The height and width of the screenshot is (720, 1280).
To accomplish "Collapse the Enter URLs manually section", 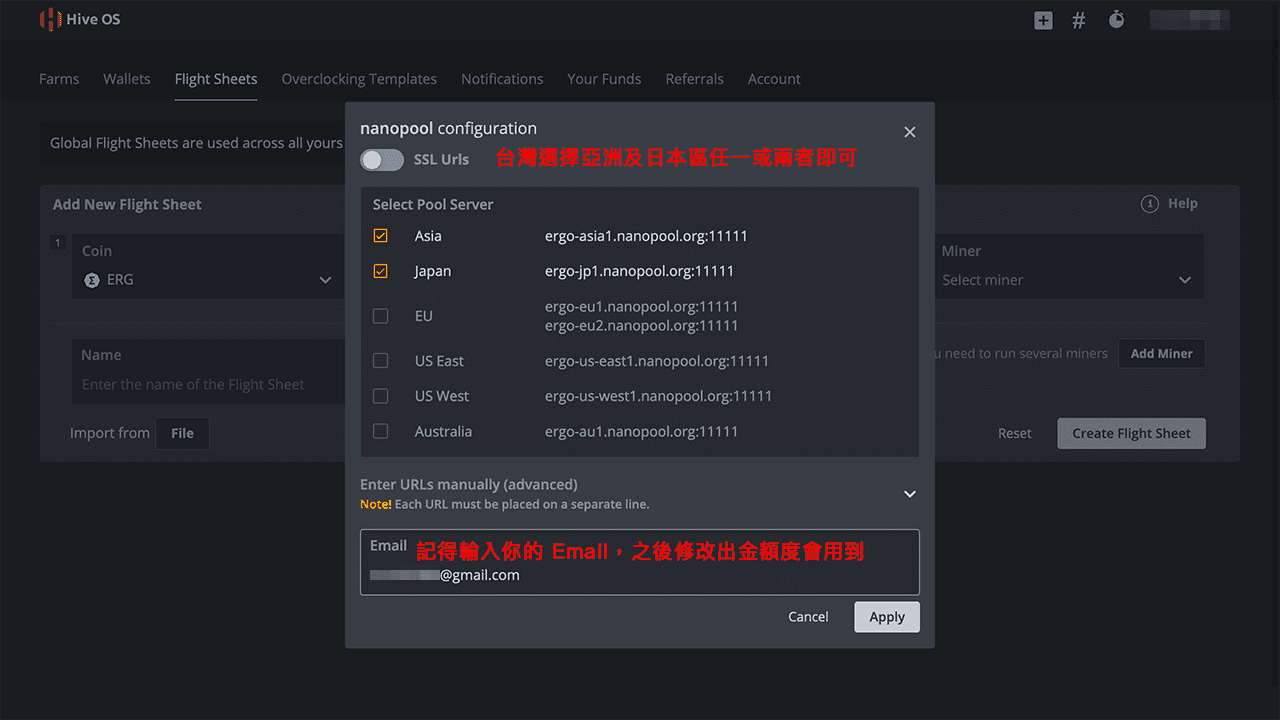I will tap(909, 493).
